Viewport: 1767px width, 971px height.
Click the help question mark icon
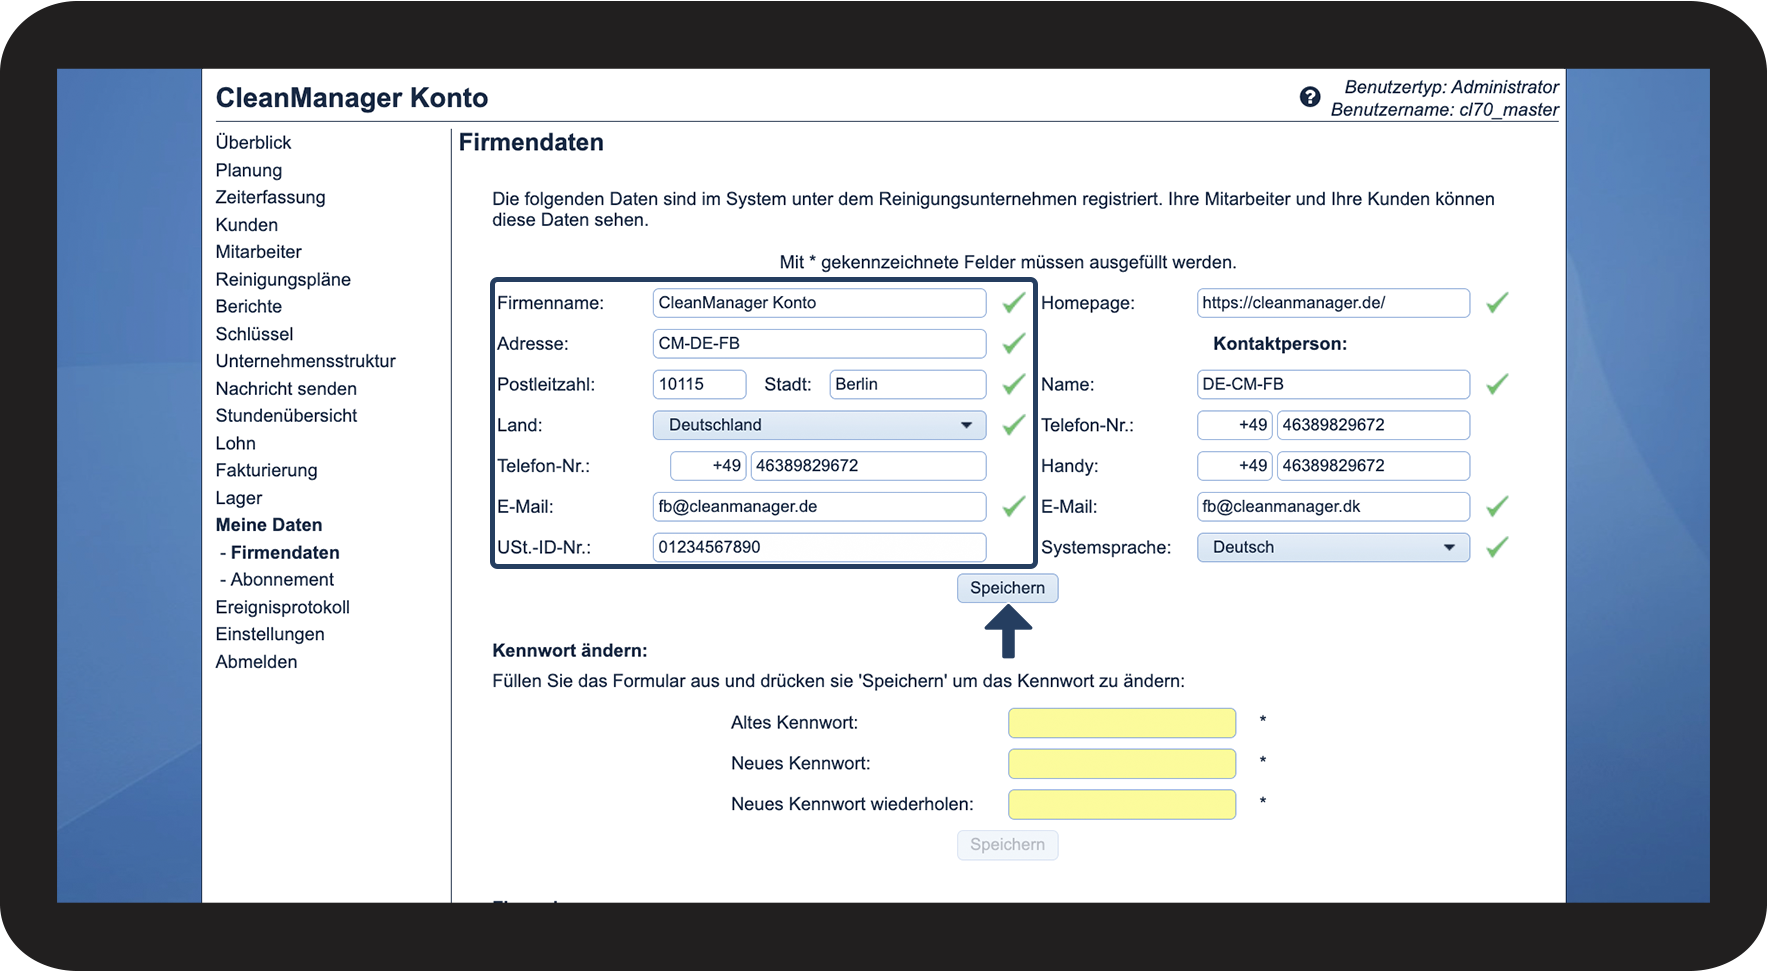(x=1309, y=97)
